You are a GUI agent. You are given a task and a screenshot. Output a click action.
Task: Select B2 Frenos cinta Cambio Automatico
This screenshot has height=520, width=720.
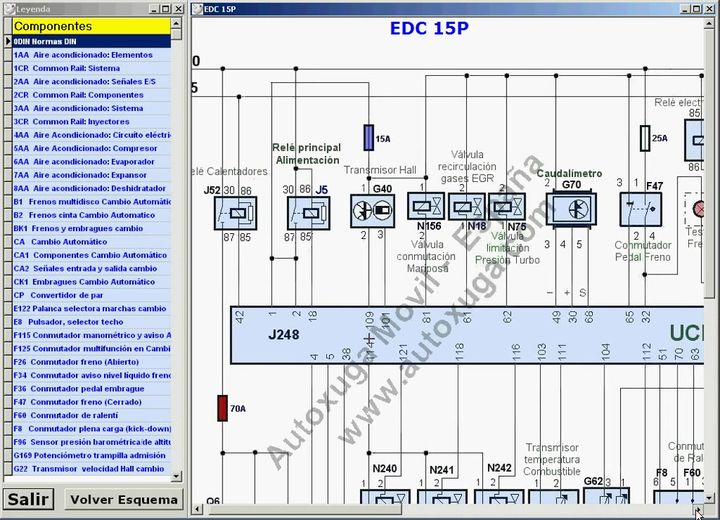click(92, 215)
